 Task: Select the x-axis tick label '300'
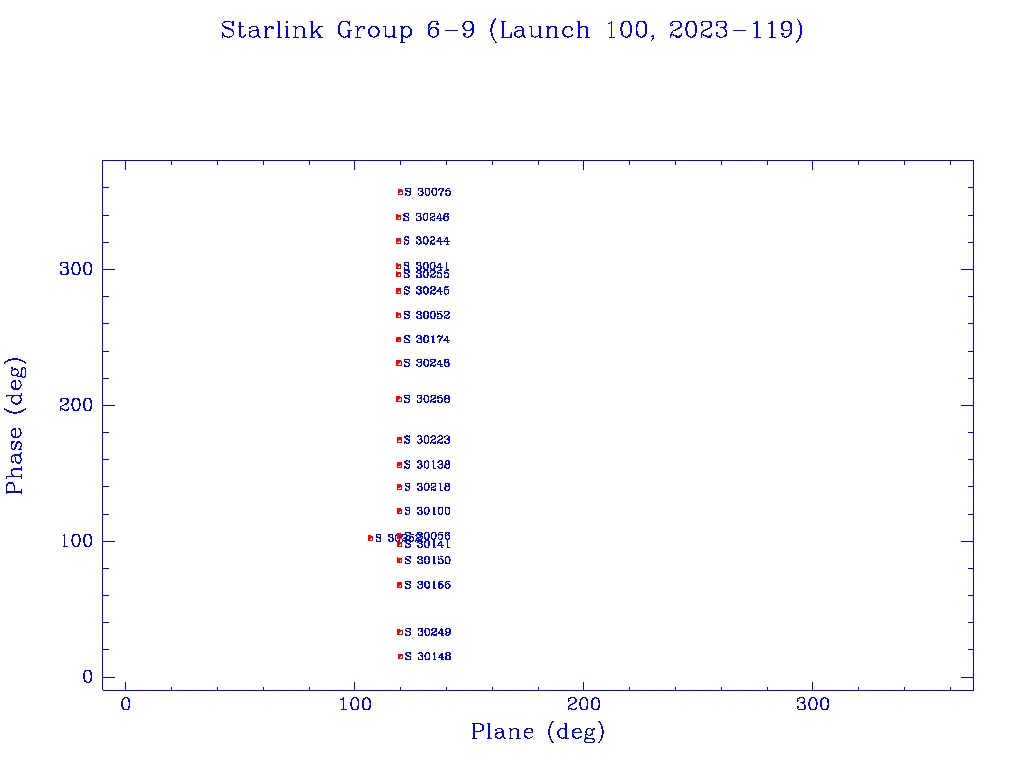pyautogui.click(x=812, y=704)
